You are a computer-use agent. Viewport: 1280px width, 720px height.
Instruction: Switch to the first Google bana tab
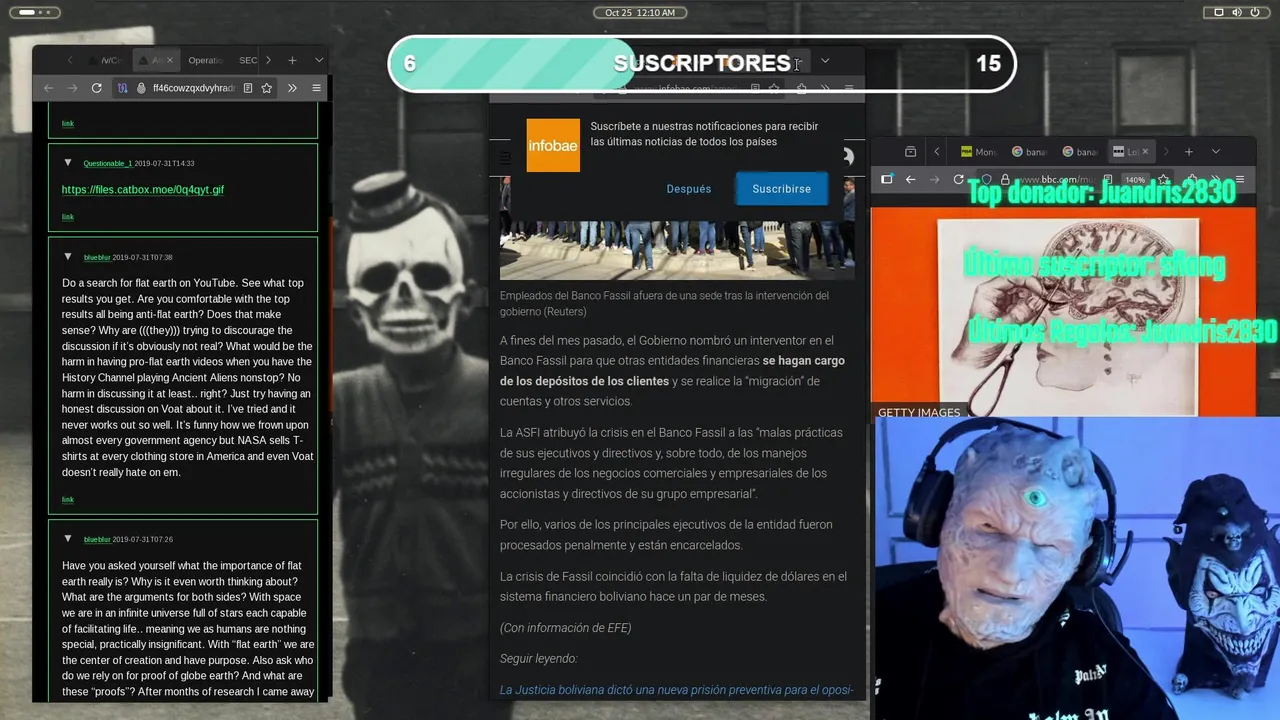(1029, 152)
